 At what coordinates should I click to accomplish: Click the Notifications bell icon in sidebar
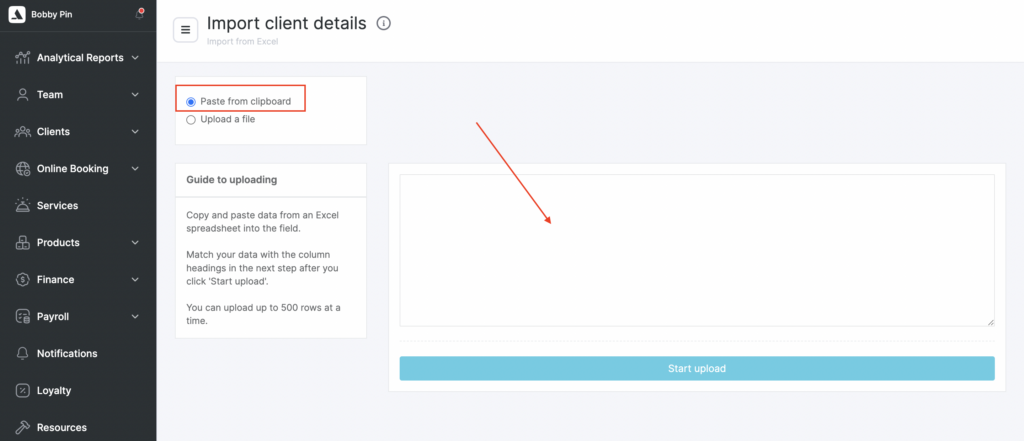(x=22, y=354)
